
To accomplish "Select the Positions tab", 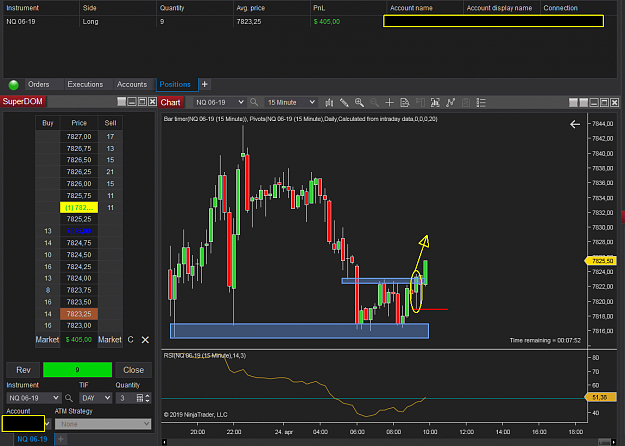I will click(x=175, y=84).
